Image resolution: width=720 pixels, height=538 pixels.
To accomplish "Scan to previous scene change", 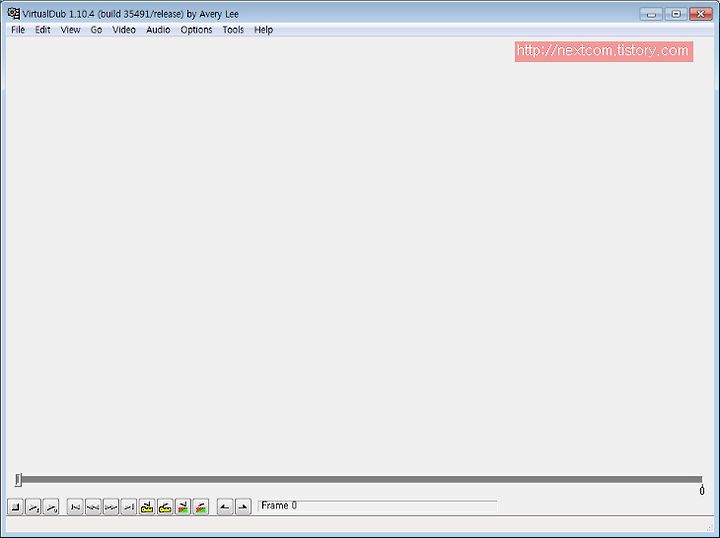I will tap(183, 507).
